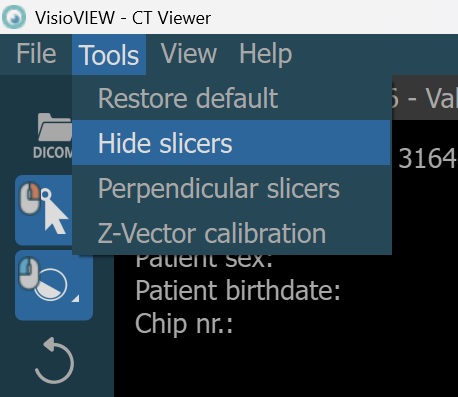Click the Patient birthdate label
Image resolution: width=458 pixels, height=397 pixels.
point(238,290)
